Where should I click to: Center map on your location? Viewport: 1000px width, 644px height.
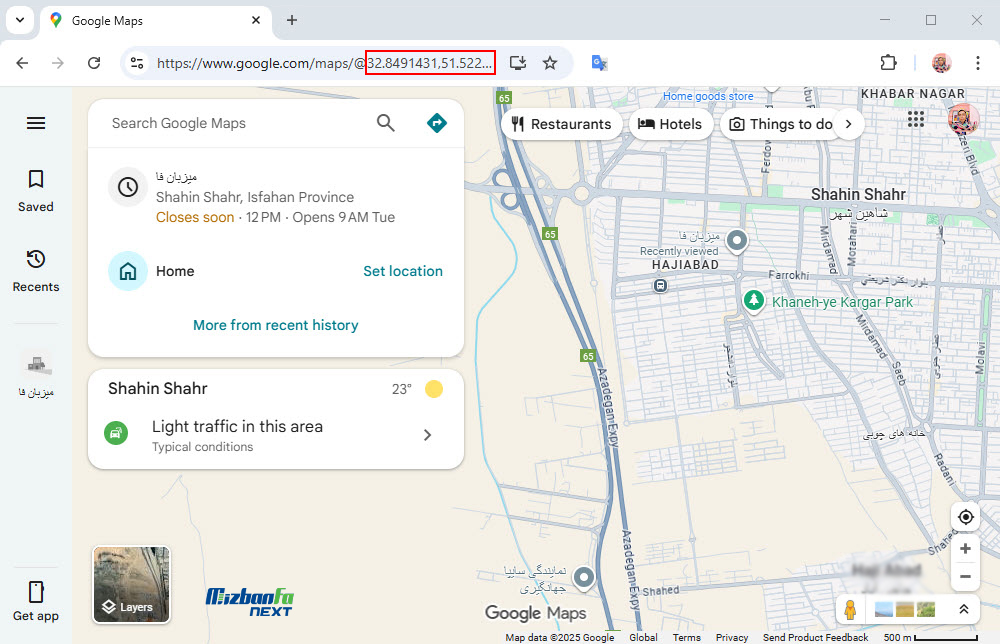965,517
